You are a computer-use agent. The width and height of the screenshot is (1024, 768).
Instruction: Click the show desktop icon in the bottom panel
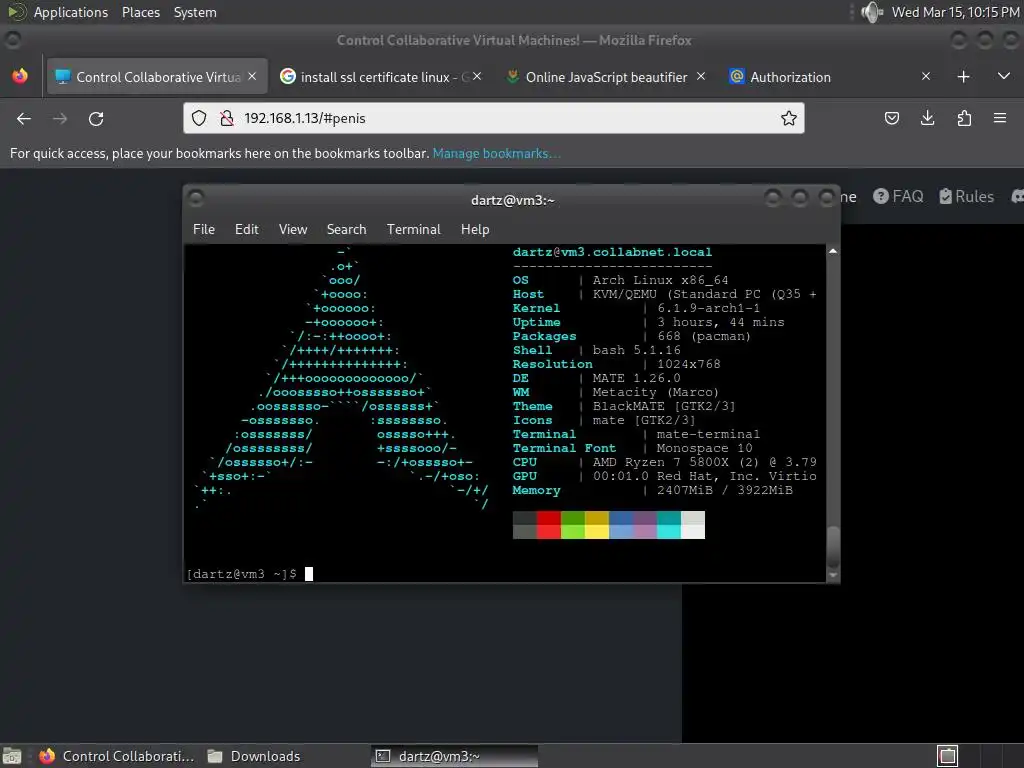(12, 756)
